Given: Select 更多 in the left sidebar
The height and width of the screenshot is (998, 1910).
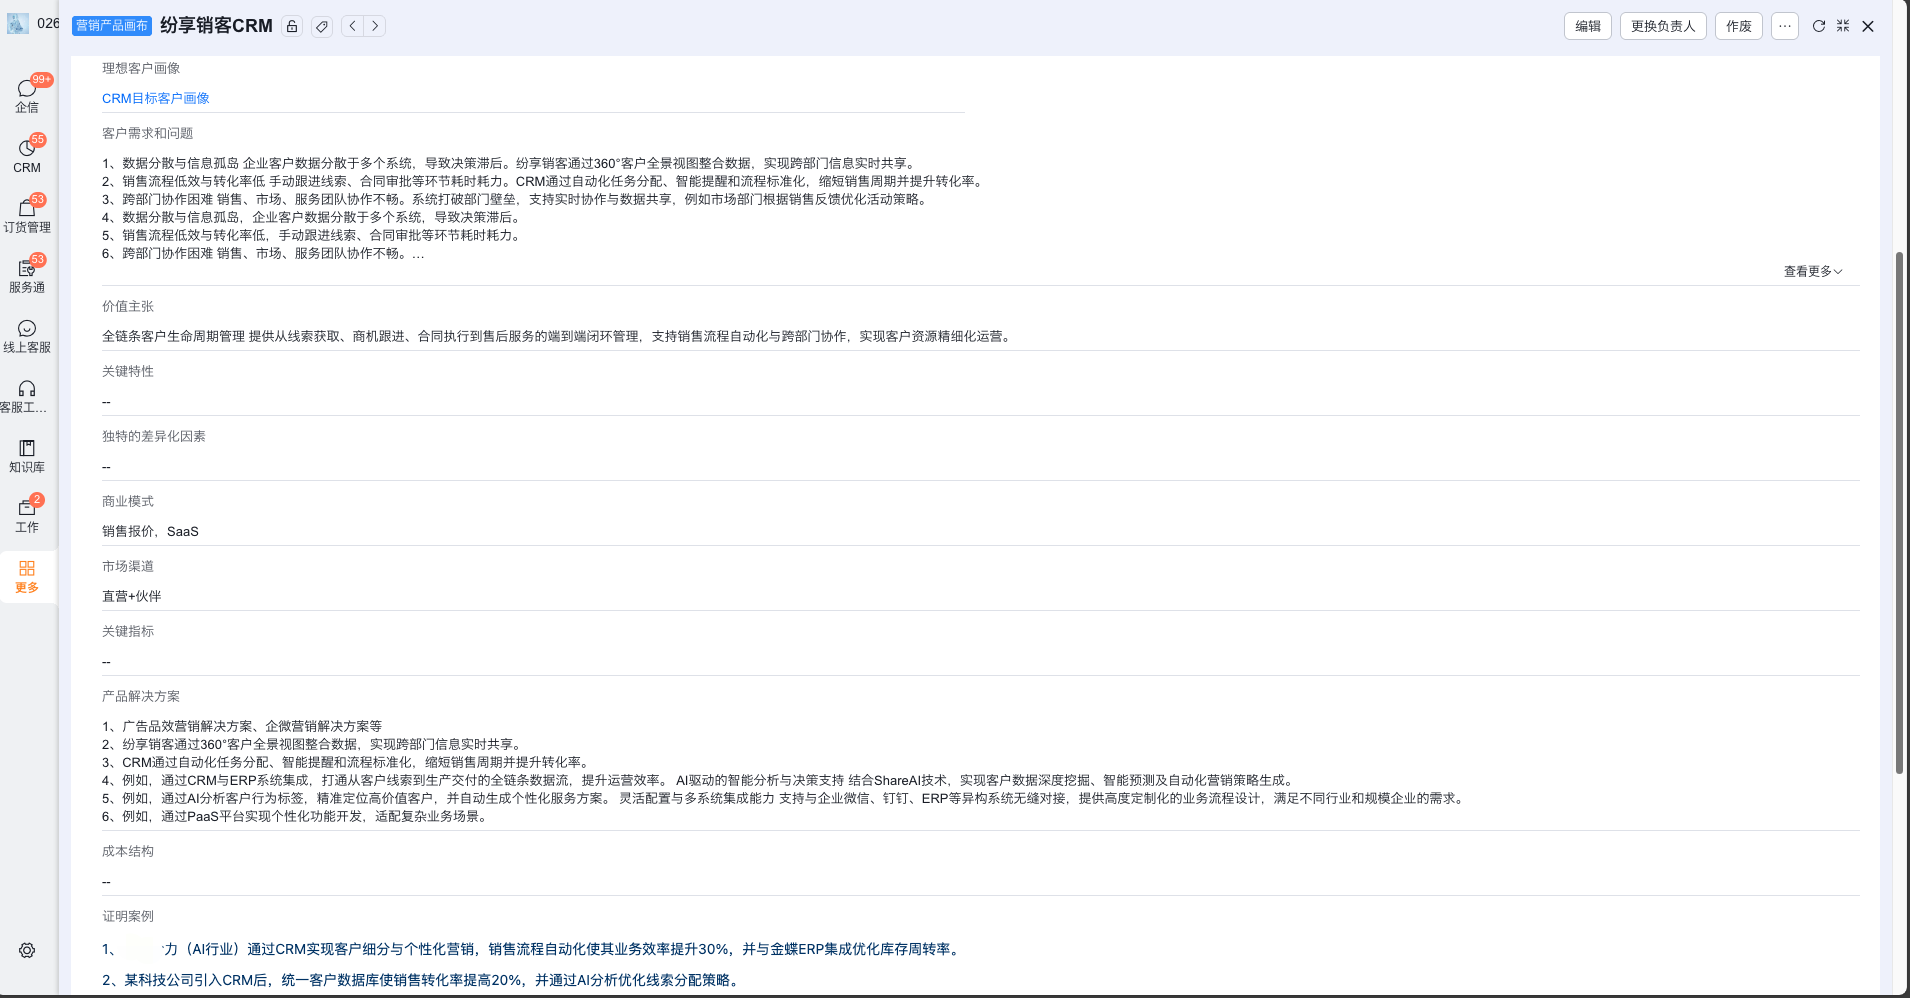Looking at the screenshot, I should pos(27,576).
